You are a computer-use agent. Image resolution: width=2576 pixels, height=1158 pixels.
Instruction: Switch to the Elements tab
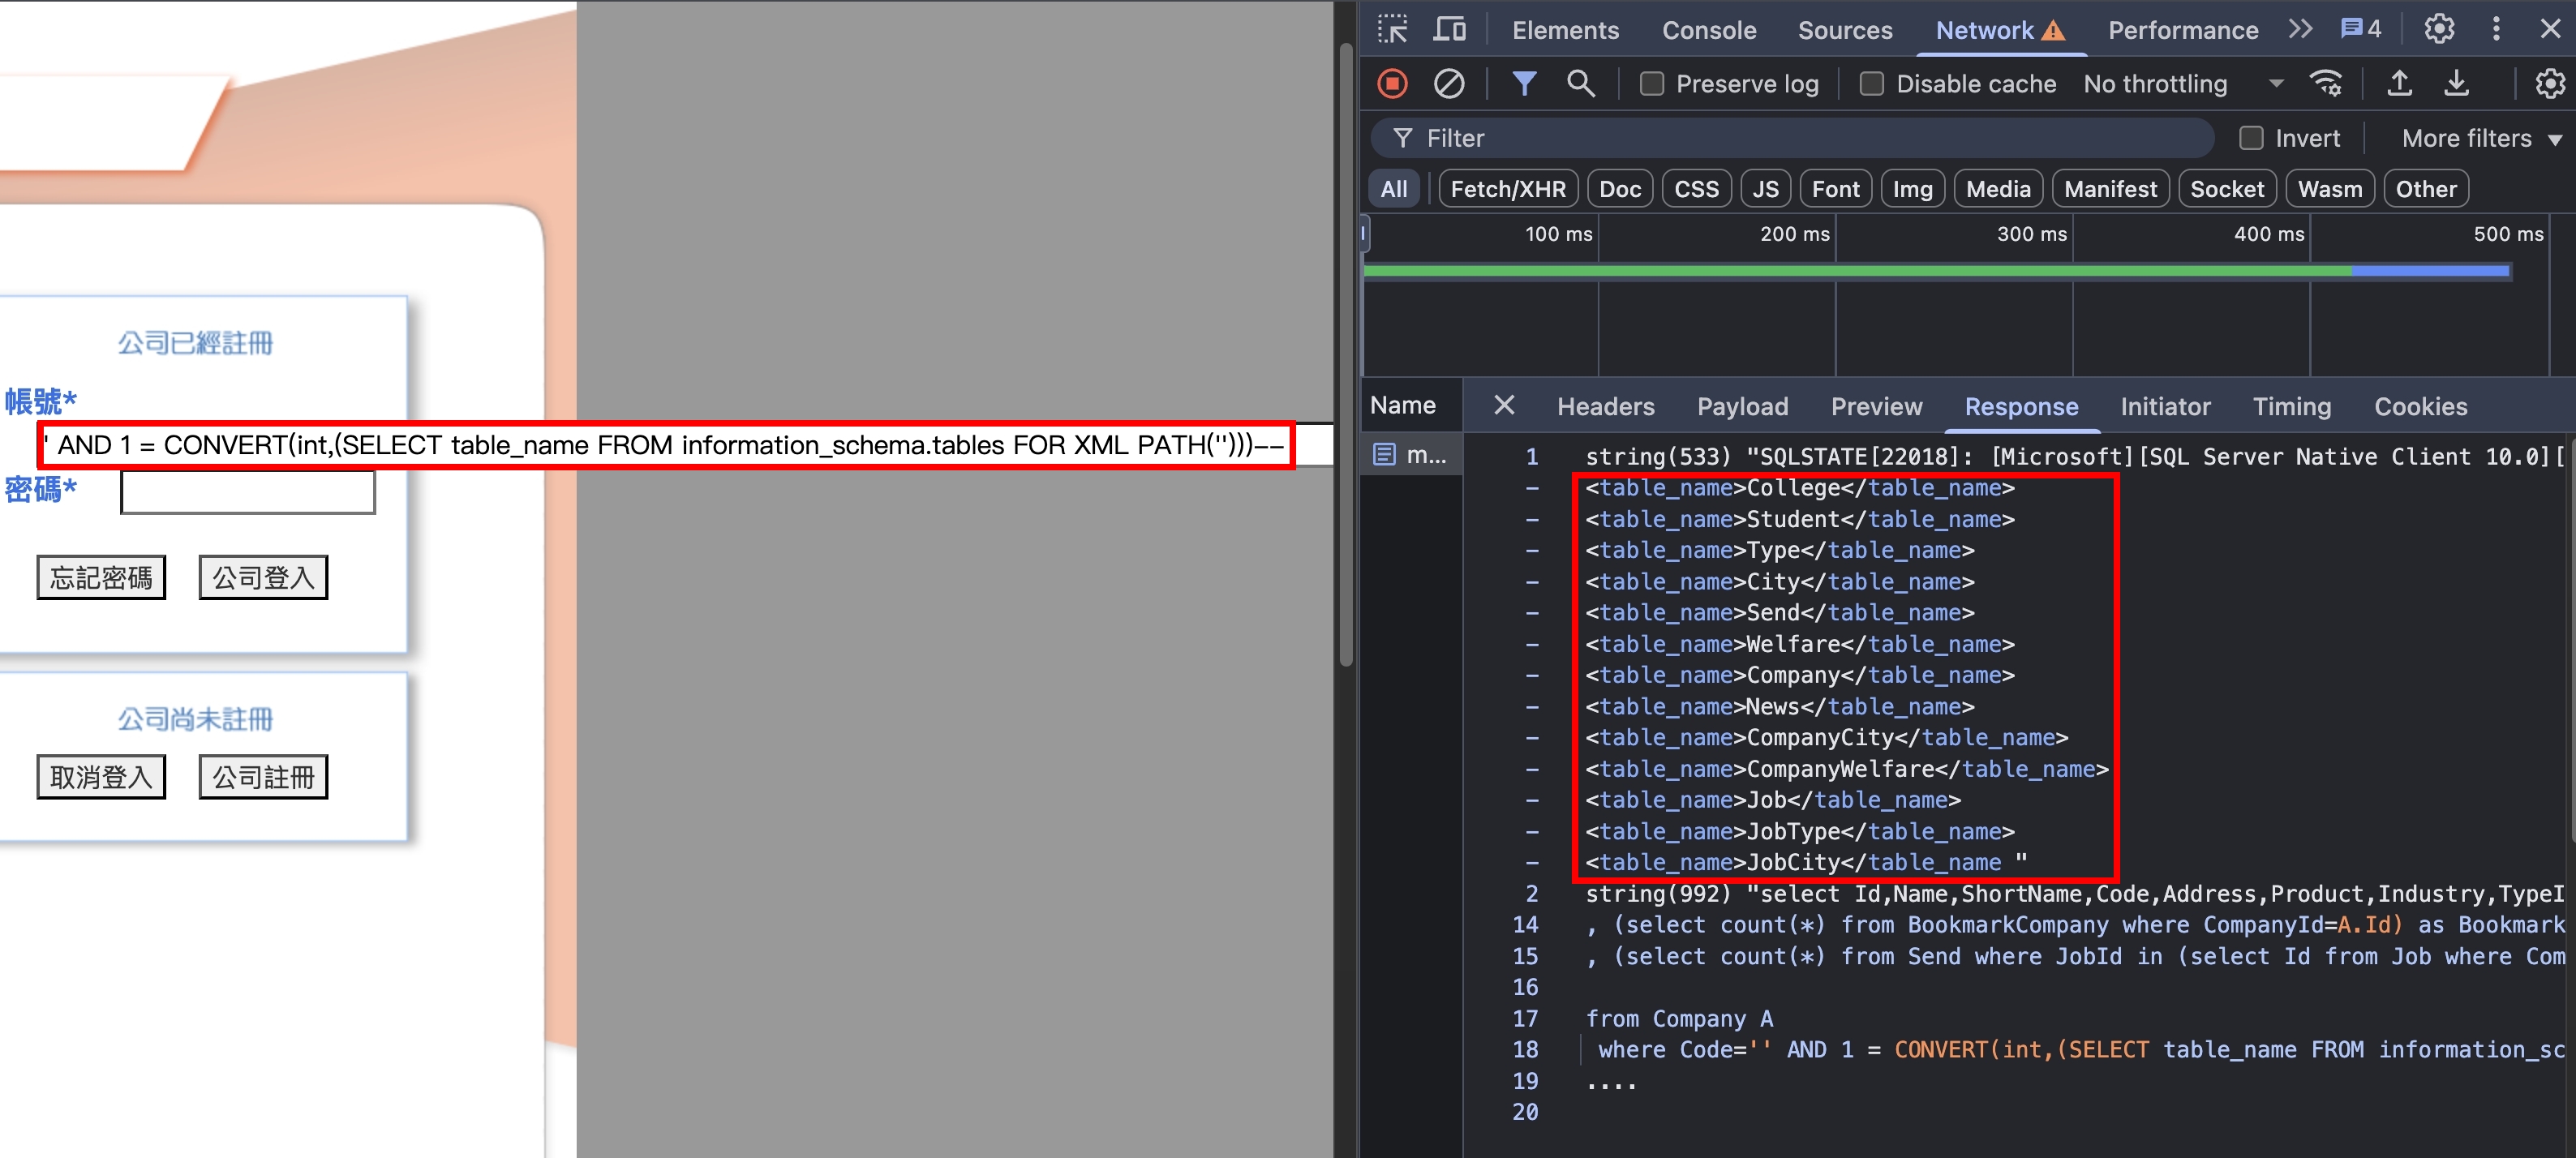[x=1565, y=30]
